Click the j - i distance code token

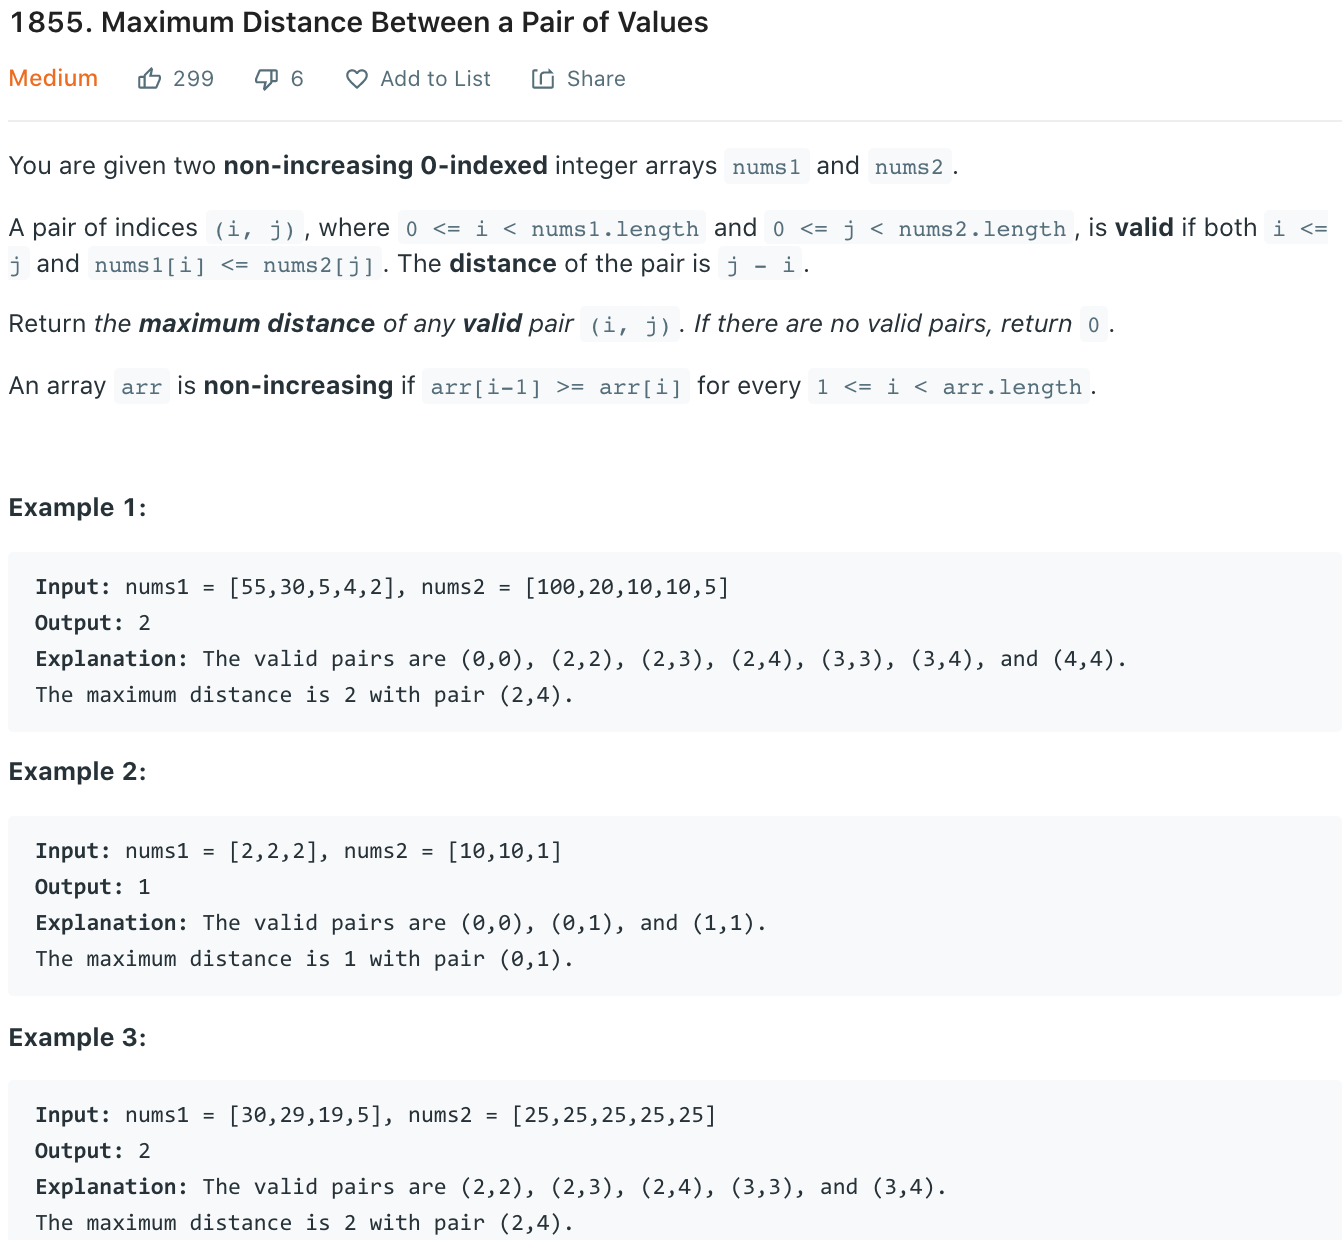click(x=760, y=264)
